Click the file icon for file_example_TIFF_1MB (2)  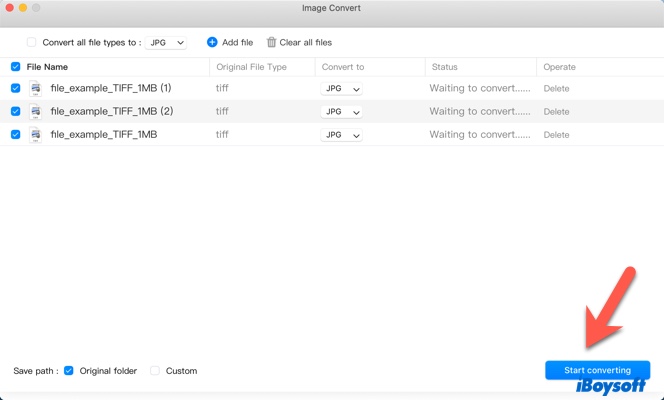pyautogui.click(x=35, y=111)
